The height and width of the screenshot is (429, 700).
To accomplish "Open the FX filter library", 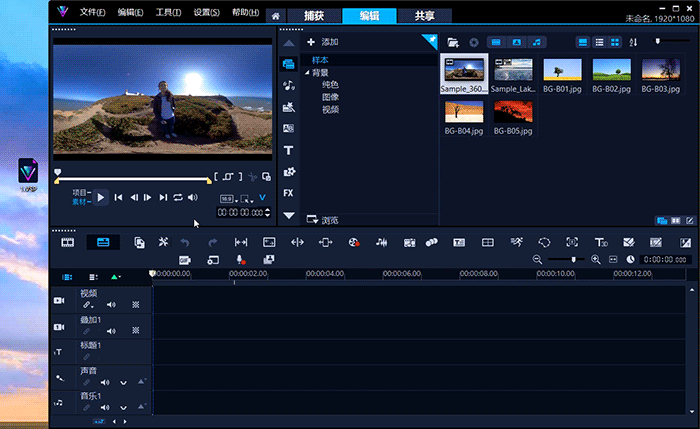I will coord(288,192).
